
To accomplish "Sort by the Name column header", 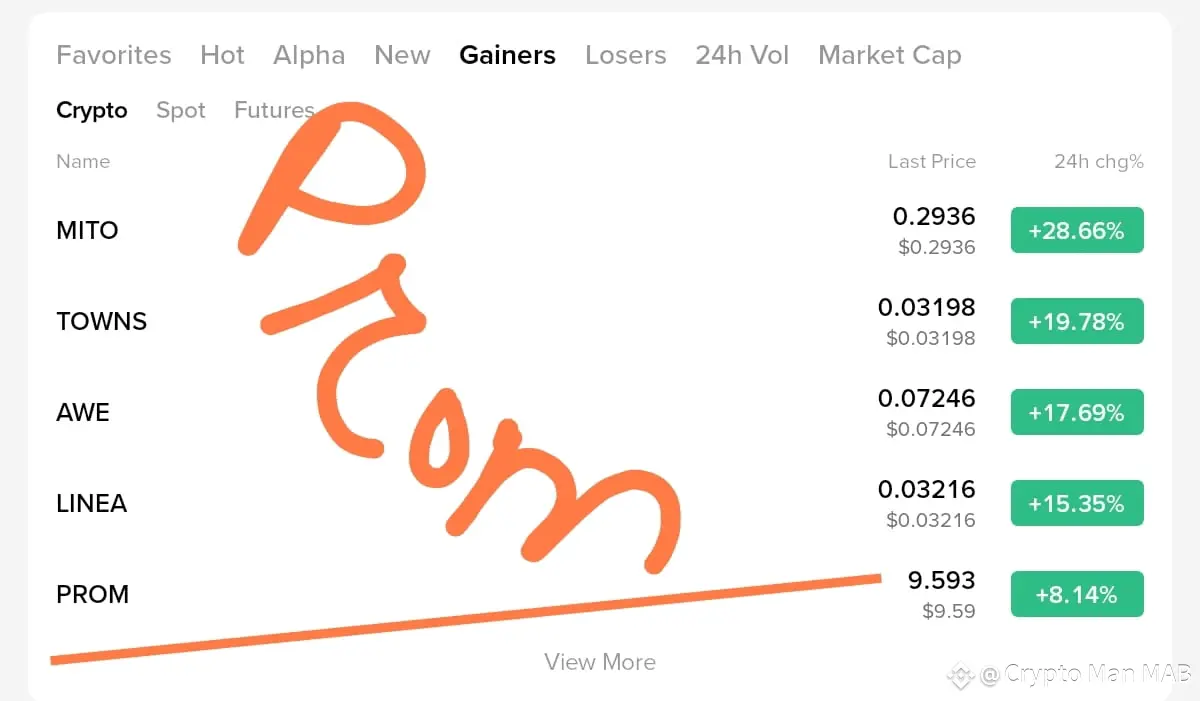I will 83,161.
